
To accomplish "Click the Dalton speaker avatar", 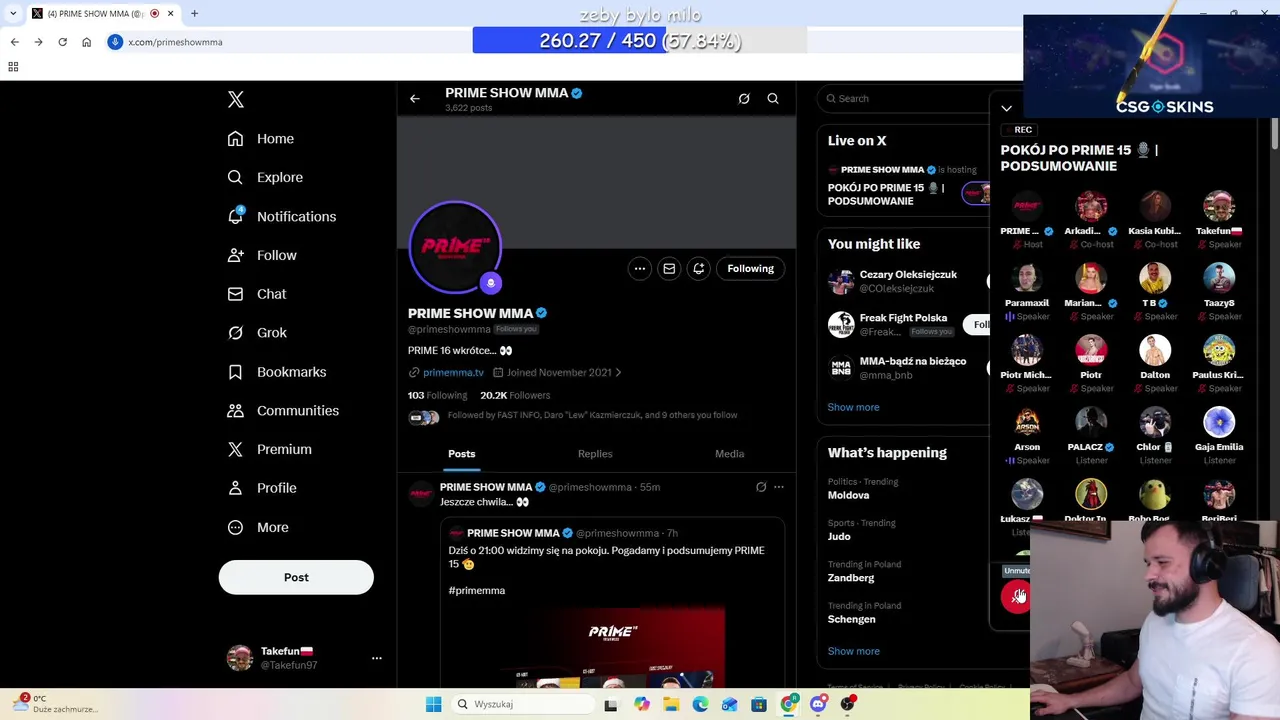I will tap(1155, 351).
